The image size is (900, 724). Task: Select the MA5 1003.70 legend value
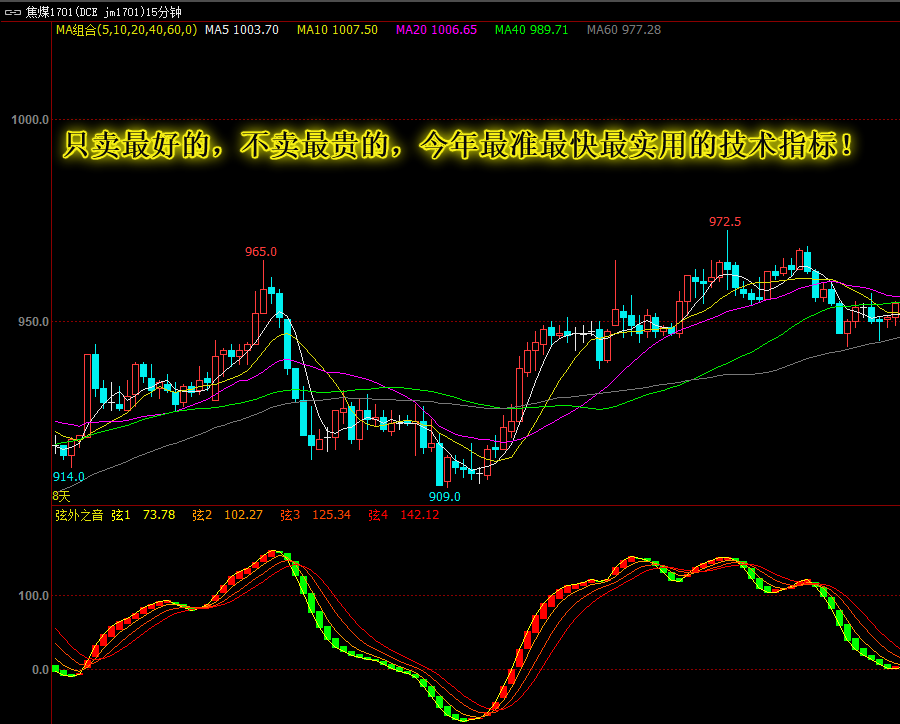[x=242, y=30]
